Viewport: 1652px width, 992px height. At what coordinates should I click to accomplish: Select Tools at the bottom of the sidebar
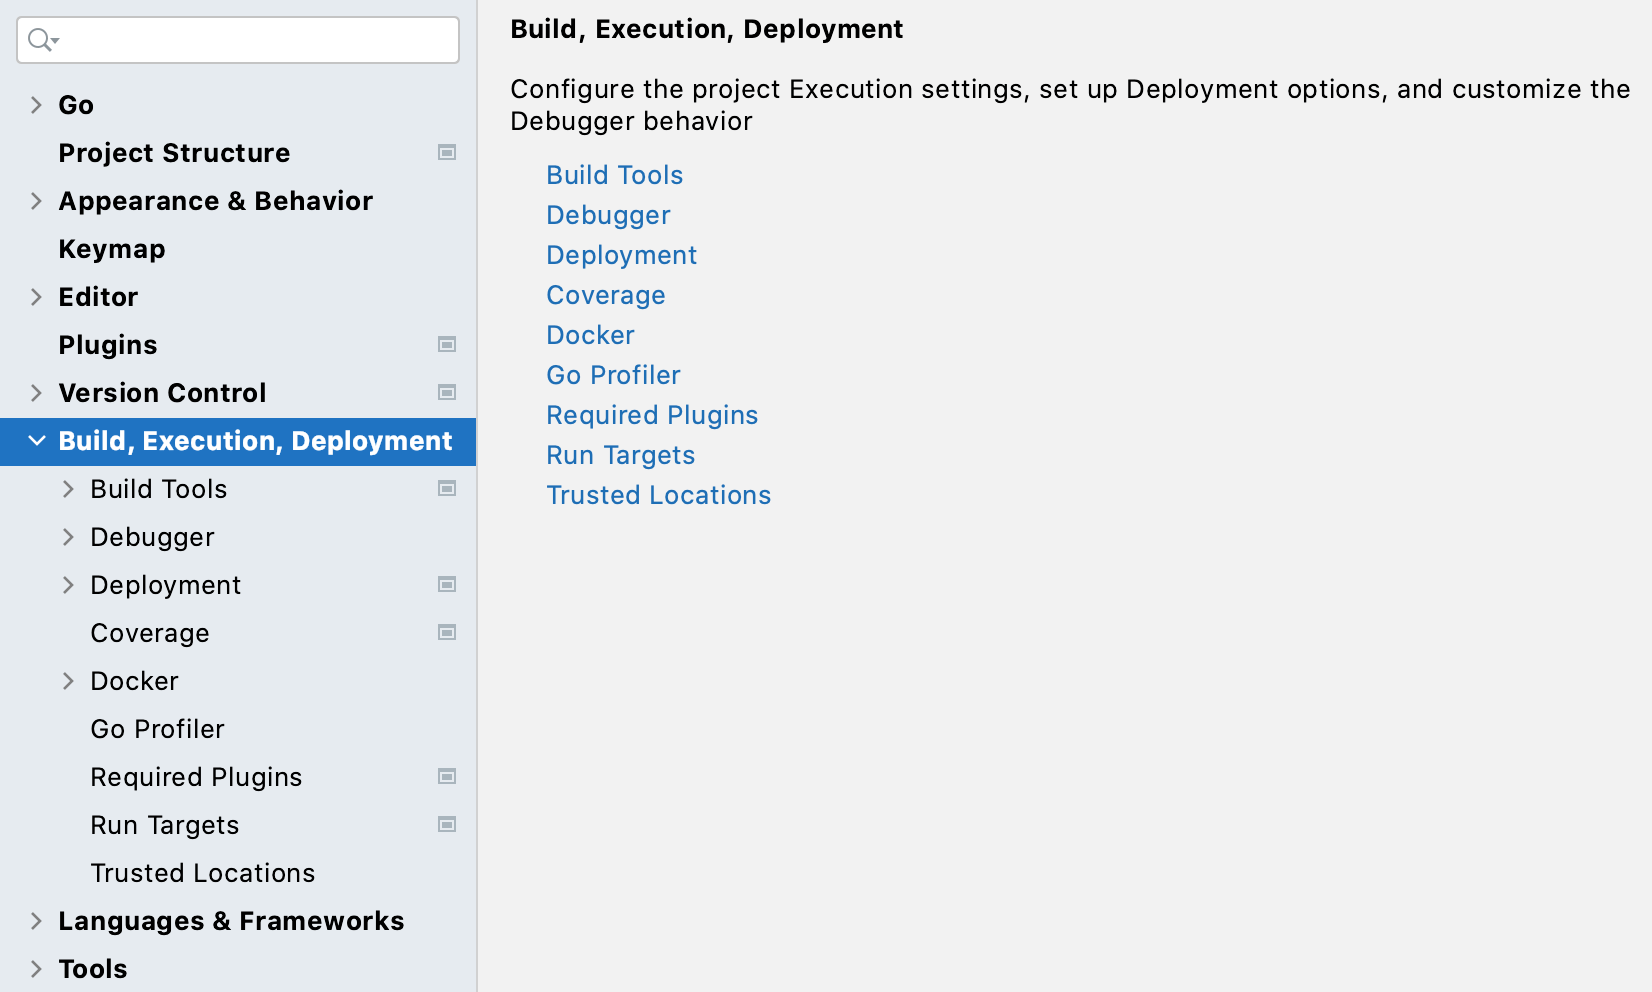(x=92, y=968)
